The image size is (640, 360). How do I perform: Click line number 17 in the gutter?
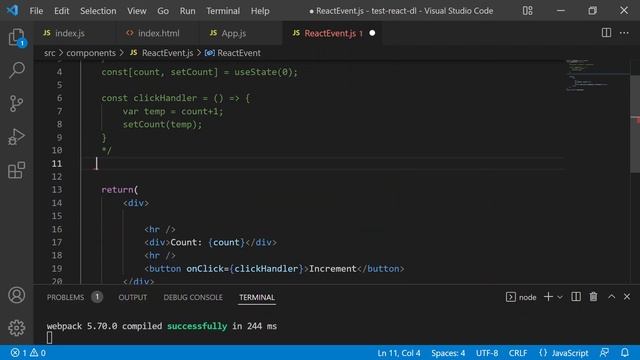[57, 242]
